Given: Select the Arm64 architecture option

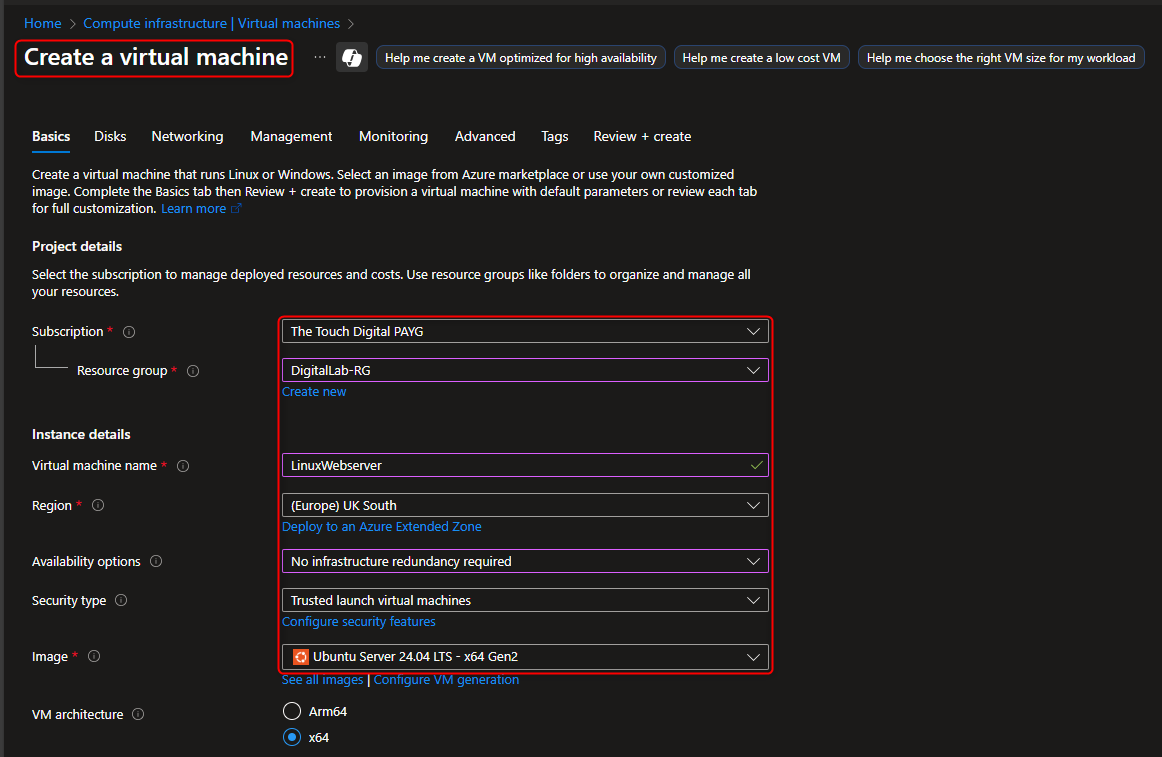Looking at the screenshot, I should click(x=291, y=710).
